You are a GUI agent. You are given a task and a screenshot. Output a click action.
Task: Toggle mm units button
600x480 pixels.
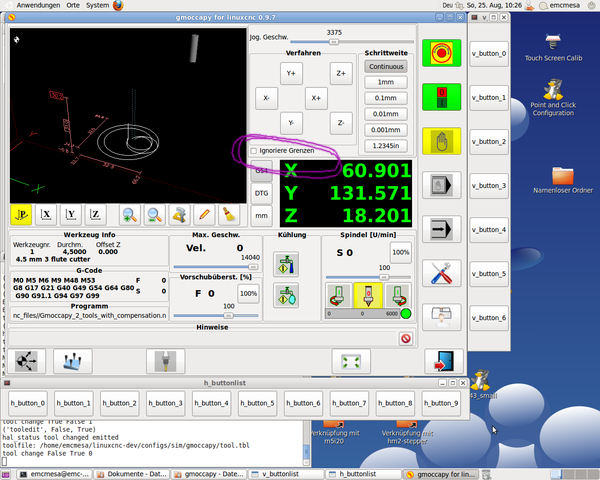pyautogui.click(x=261, y=216)
